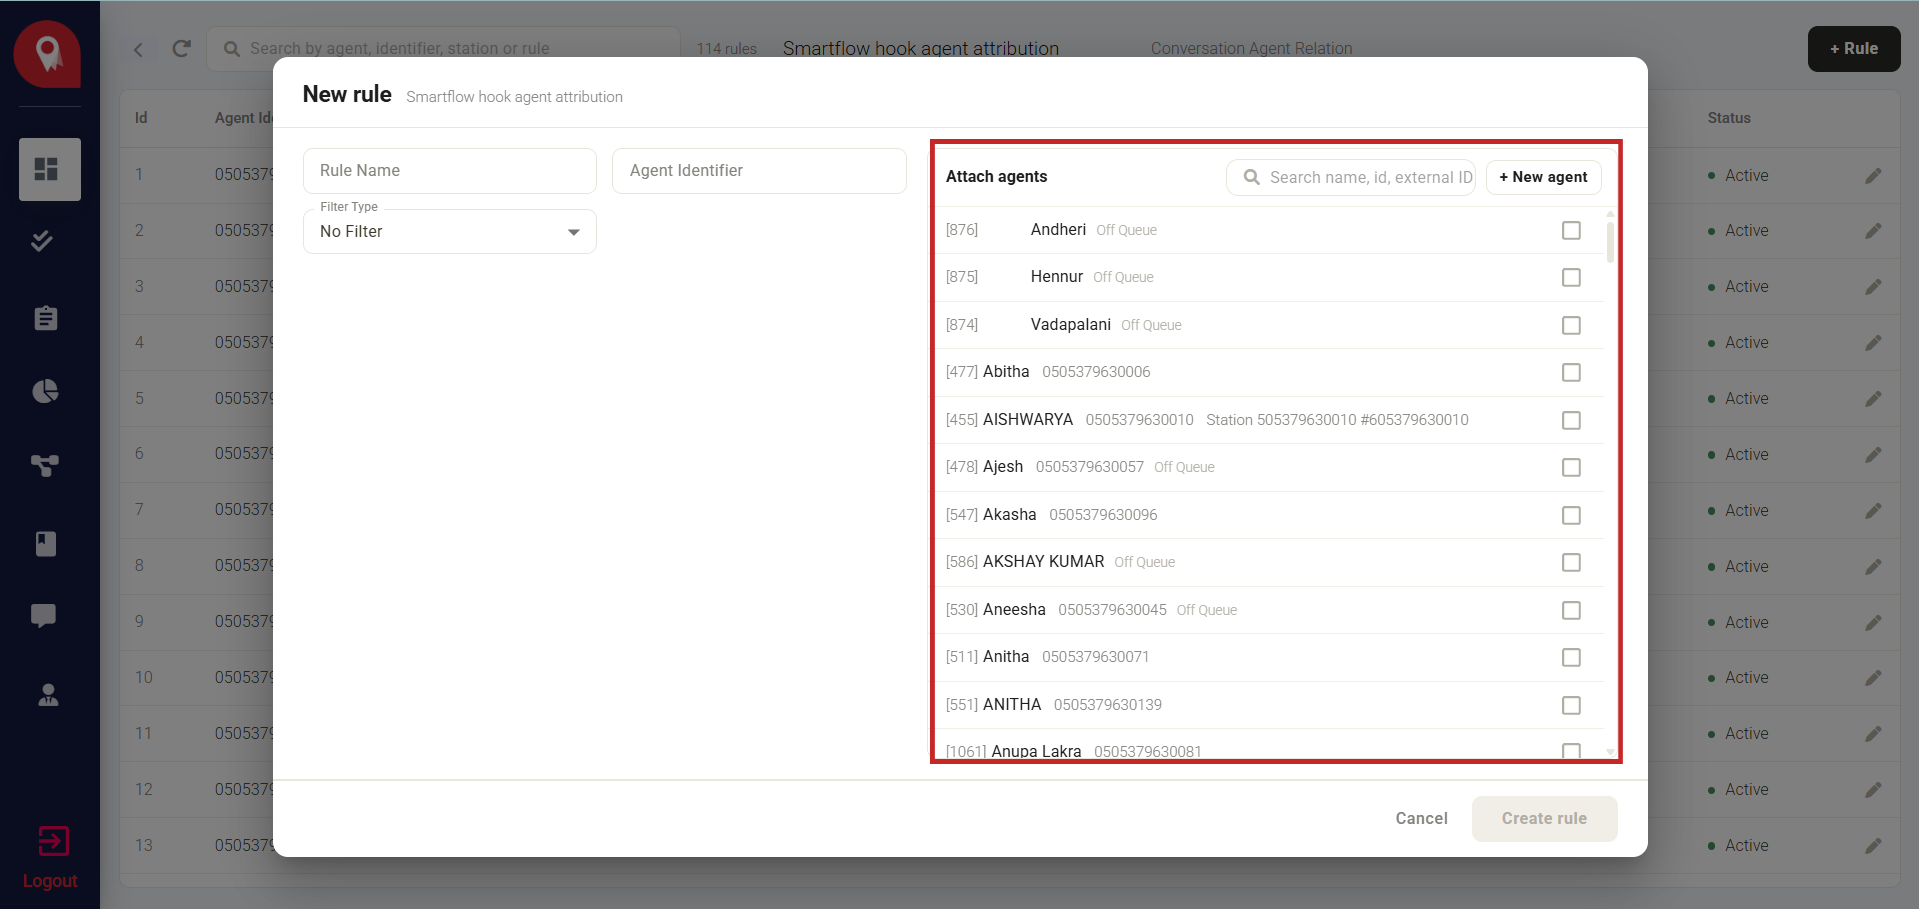Click the Agent Identifier input field
The width and height of the screenshot is (1919, 909).
tap(759, 171)
